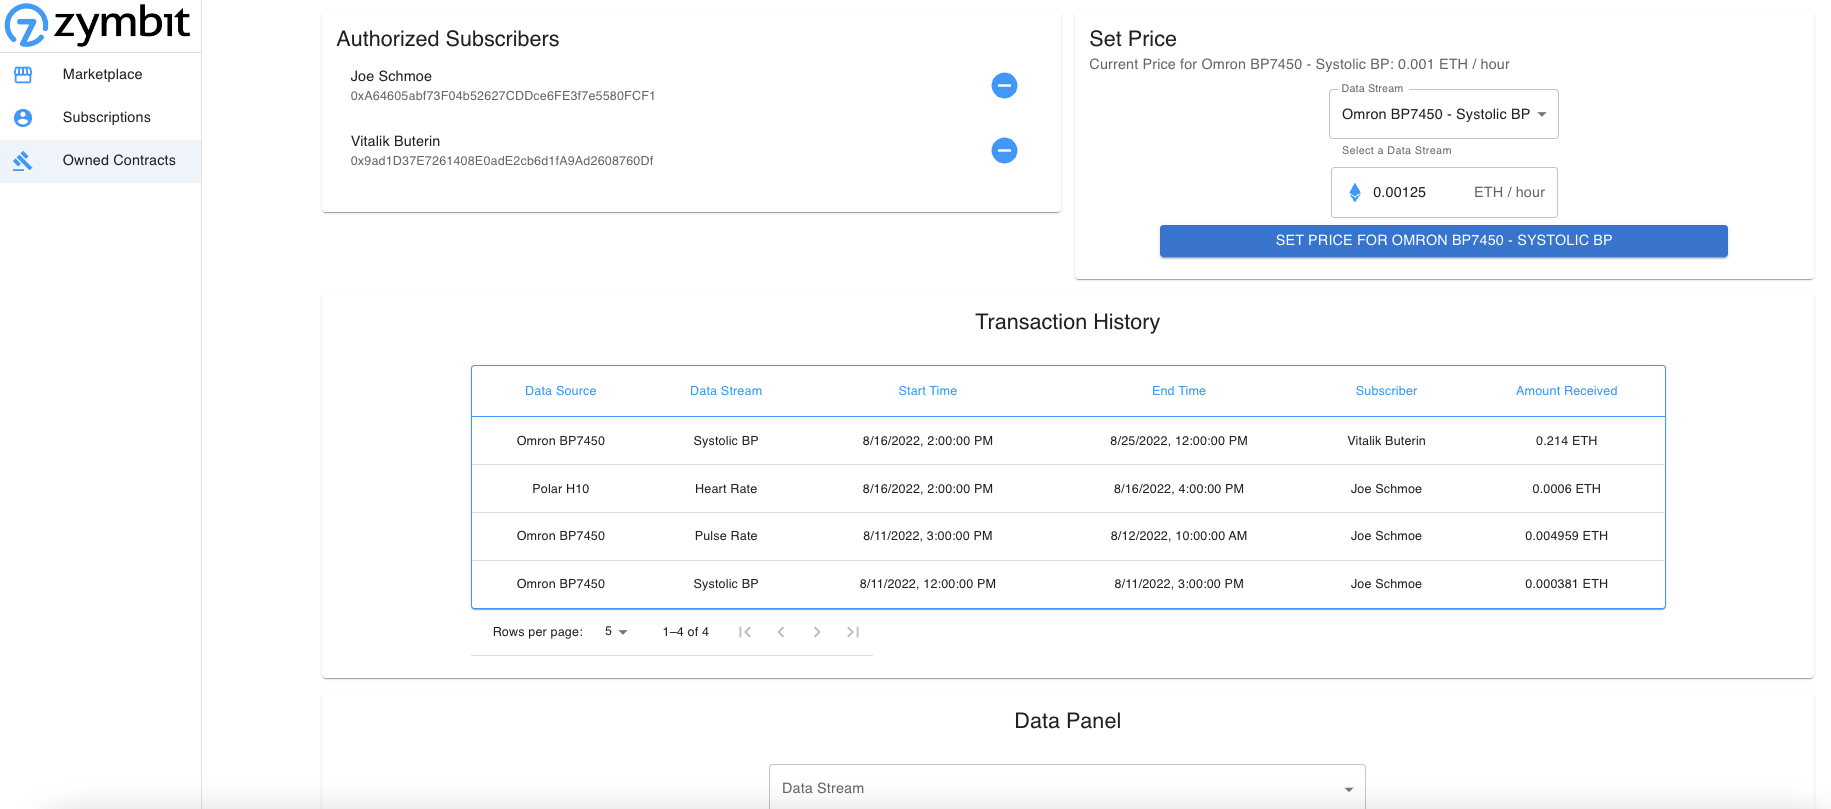Click the Zymbit logo
This screenshot has width=1831, height=809.
[x=97, y=24]
